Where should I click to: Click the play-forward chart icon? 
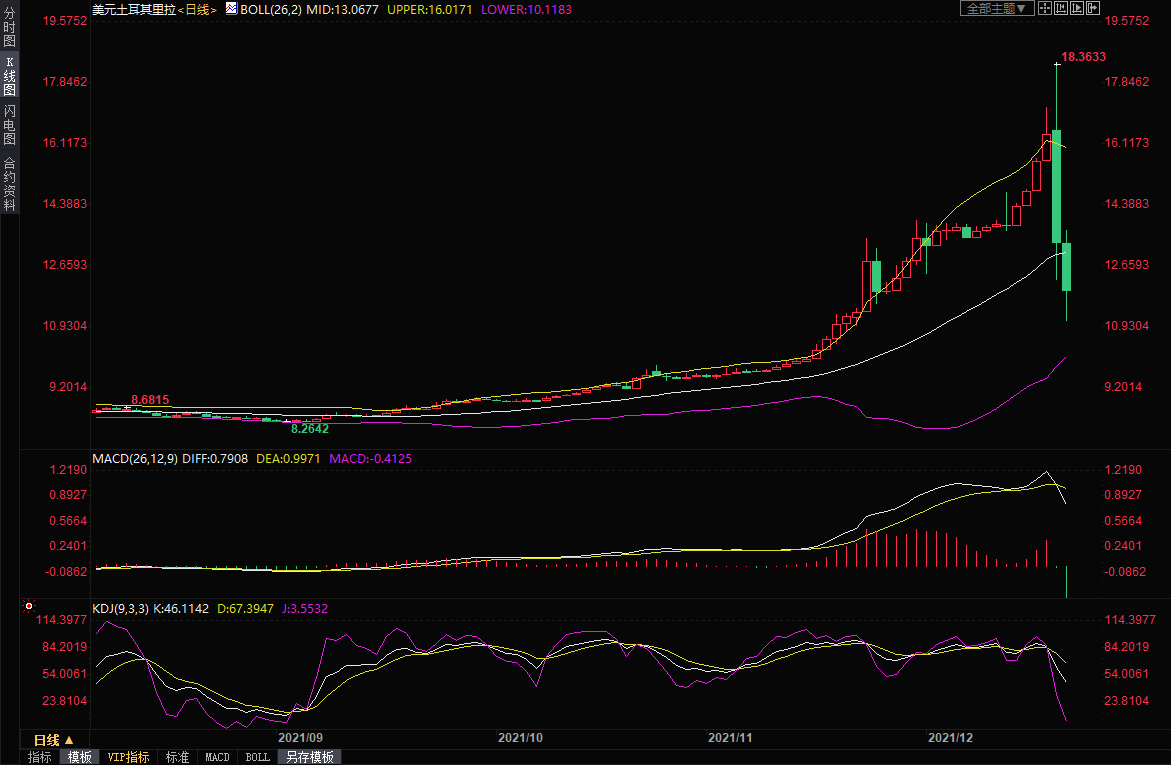(1077, 8)
